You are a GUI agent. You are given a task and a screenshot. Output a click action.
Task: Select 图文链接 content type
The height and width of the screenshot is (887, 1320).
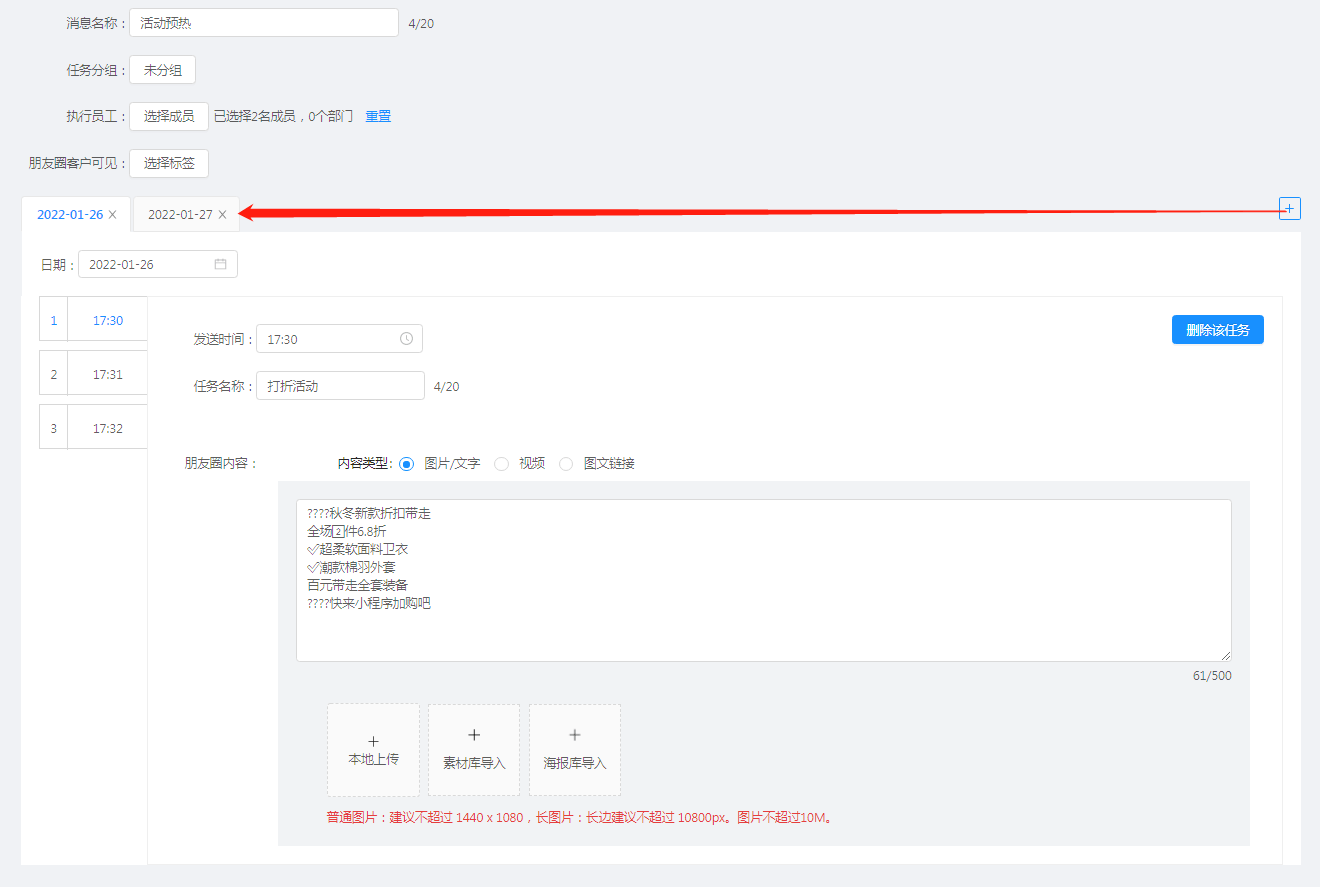coord(566,464)
